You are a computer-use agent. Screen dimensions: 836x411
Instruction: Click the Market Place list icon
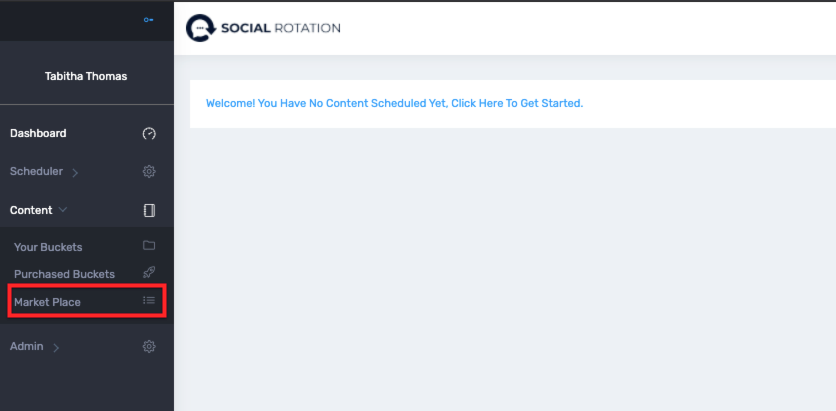(149, 301)
